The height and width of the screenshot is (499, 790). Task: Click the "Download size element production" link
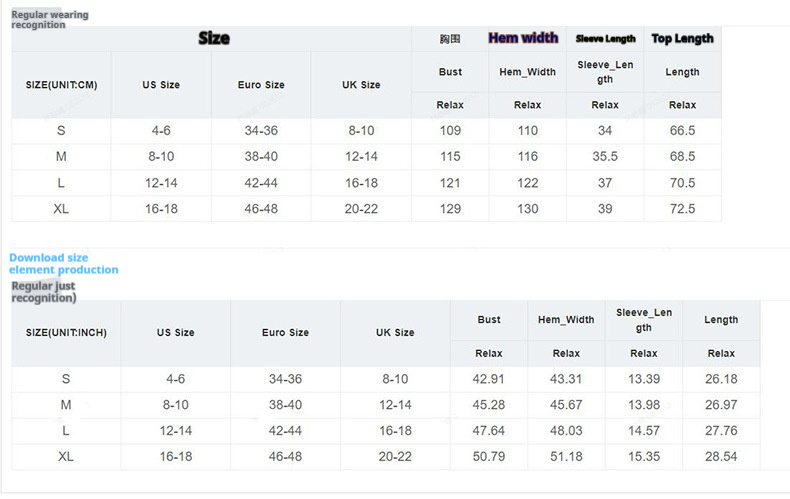pos(63,264)
